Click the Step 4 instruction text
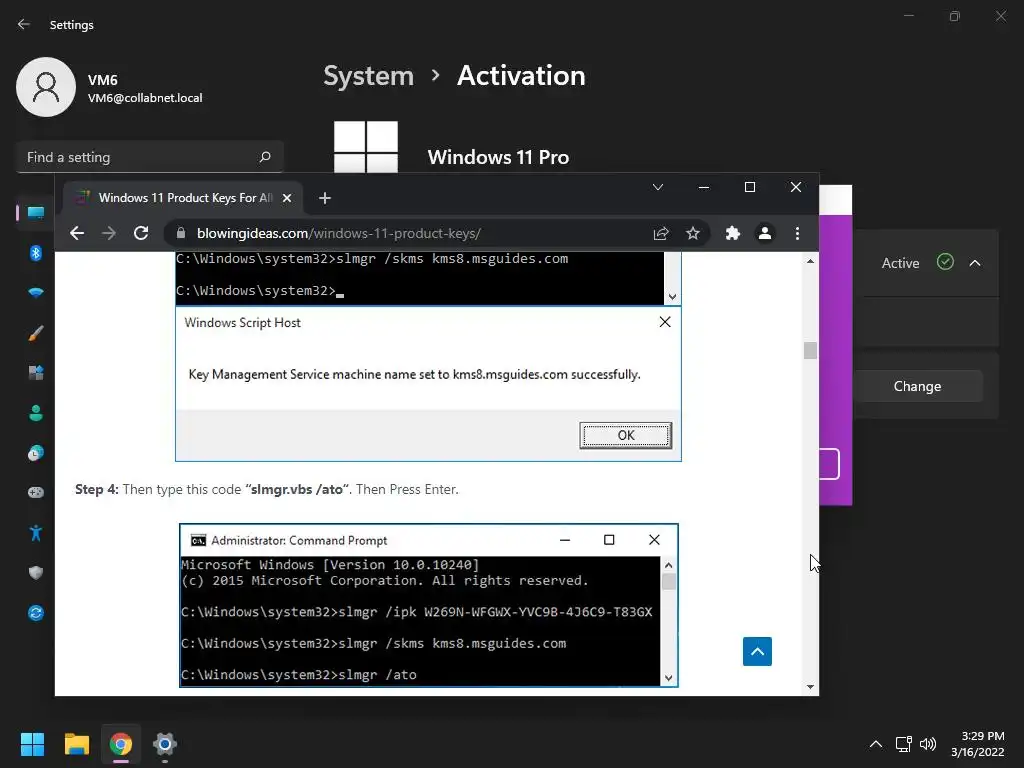The image size is (1024, 768). tap(267, 489)
